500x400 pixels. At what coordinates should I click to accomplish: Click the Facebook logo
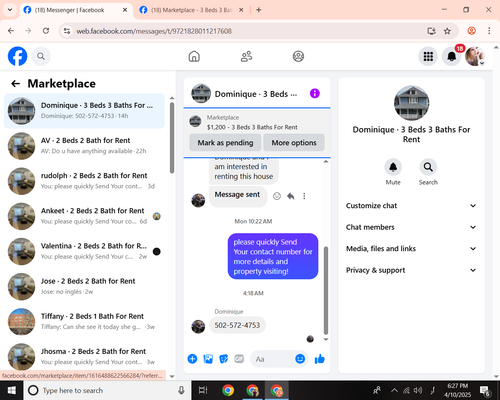(x=17, y=56)
